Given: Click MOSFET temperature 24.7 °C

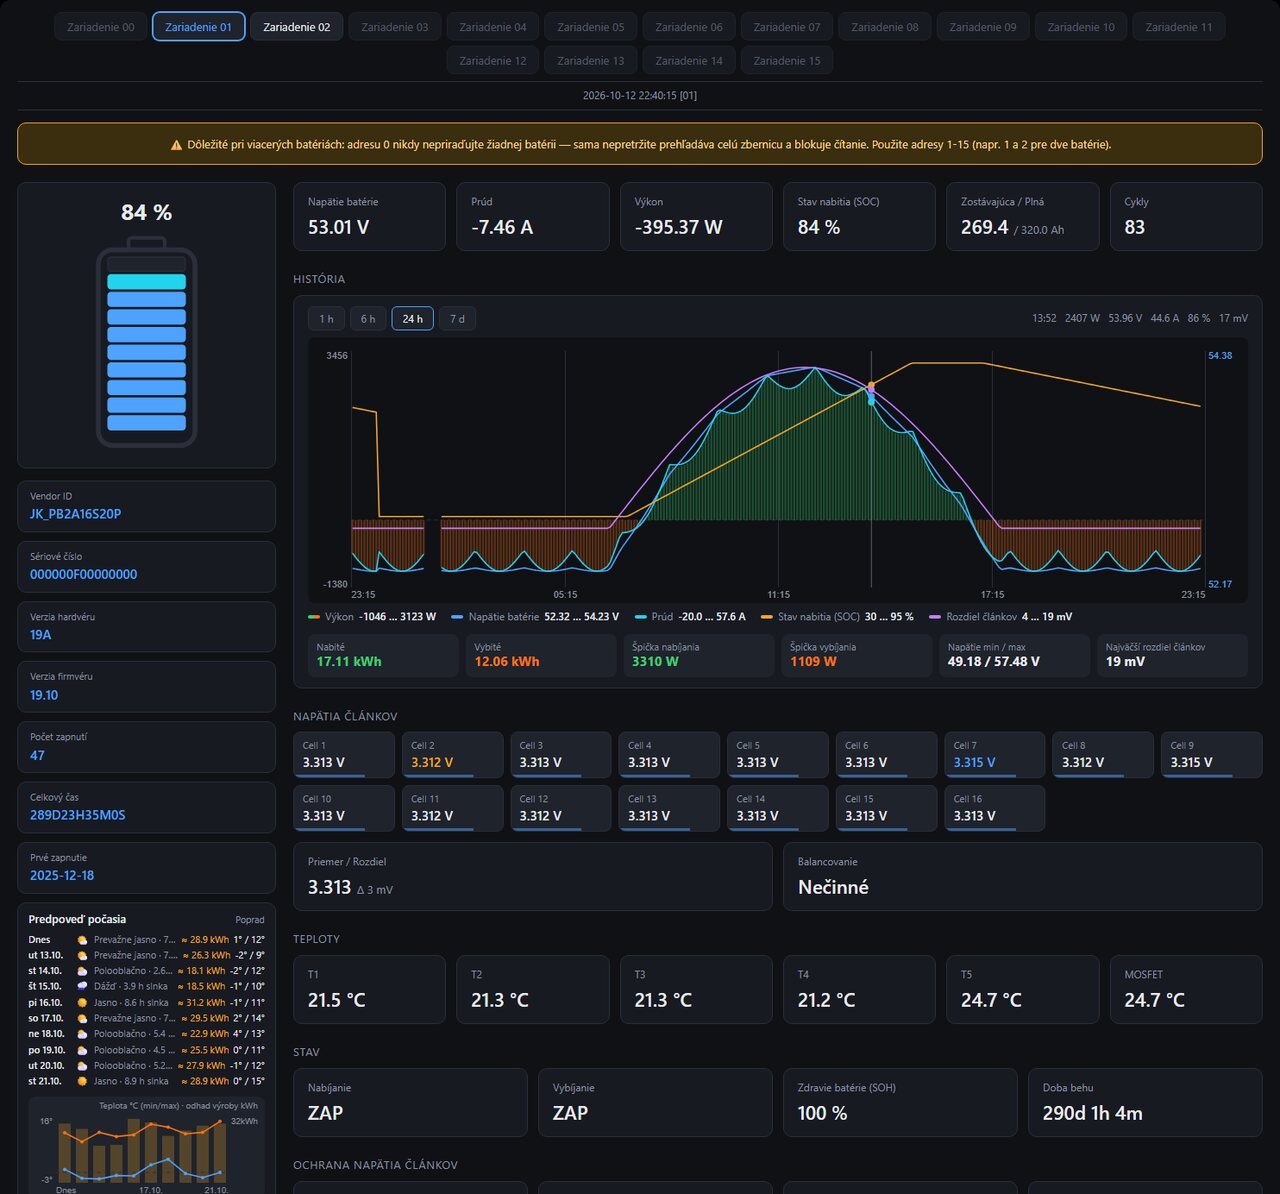Looking at the screenshot, I should (x=1154, y=1001).
